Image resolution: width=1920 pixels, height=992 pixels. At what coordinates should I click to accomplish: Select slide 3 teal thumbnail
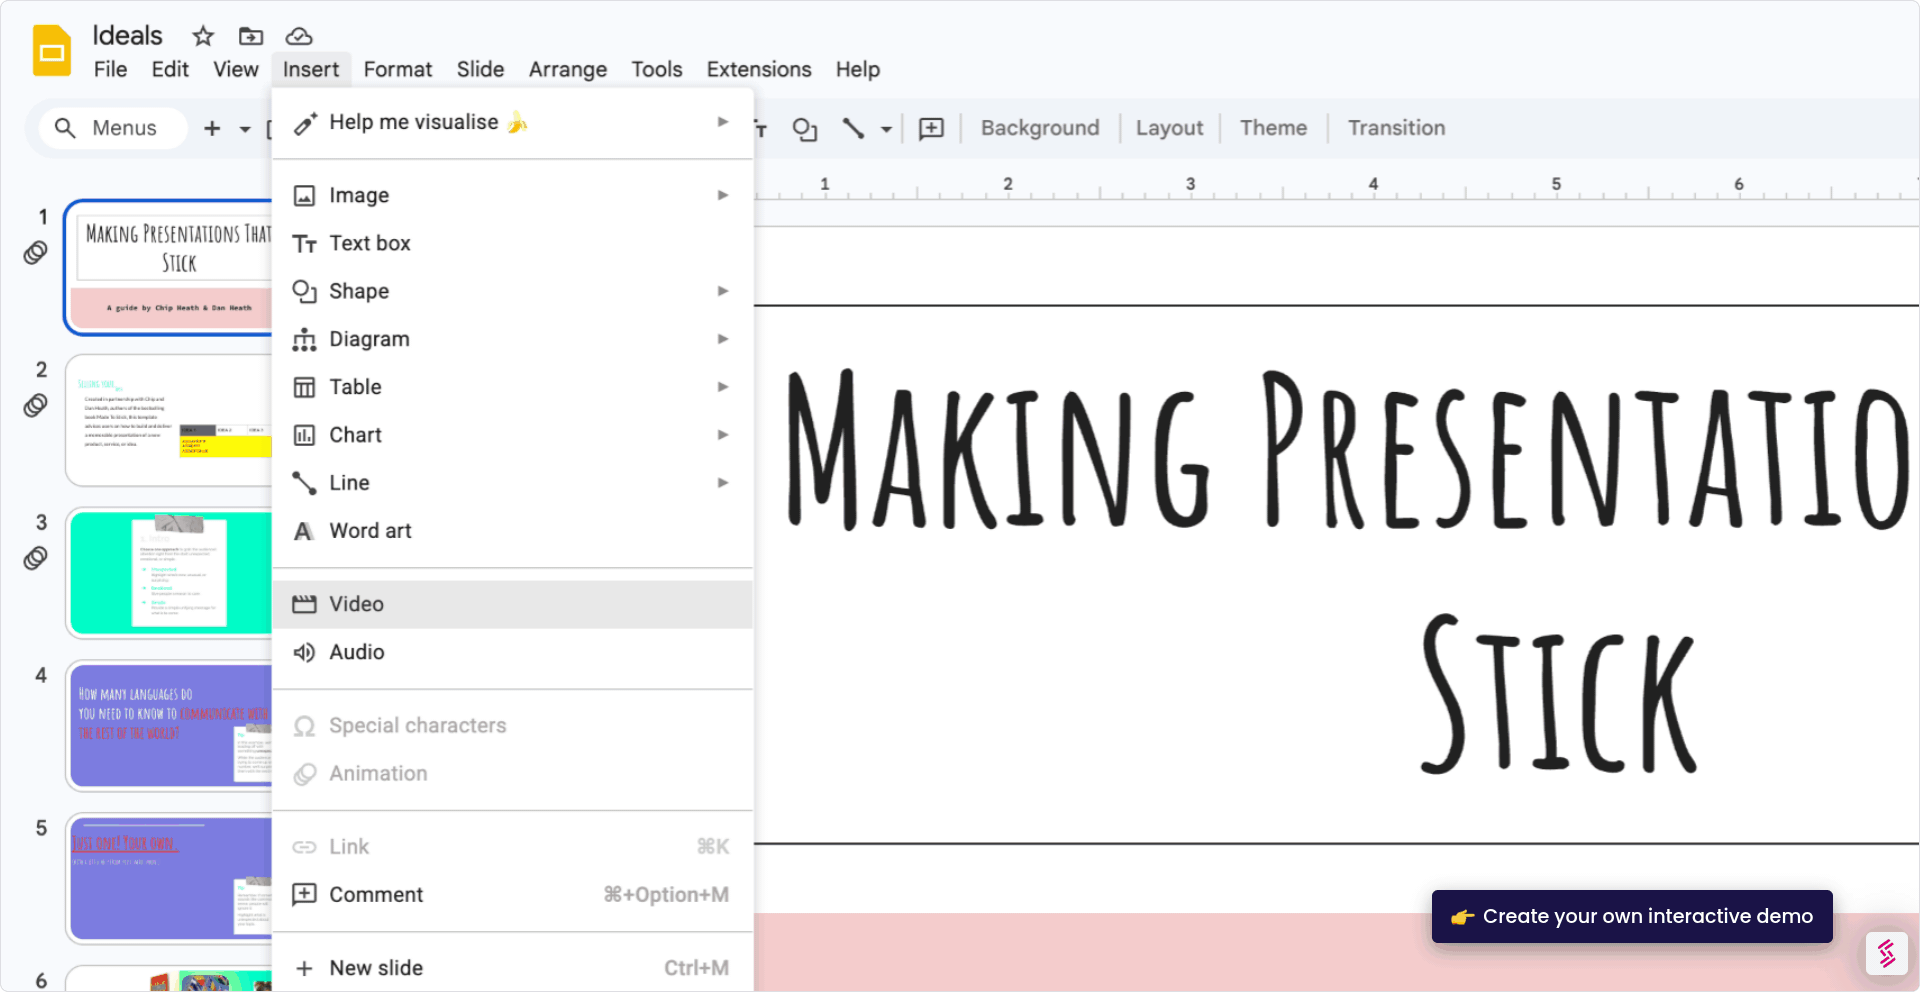click(170, 573)
